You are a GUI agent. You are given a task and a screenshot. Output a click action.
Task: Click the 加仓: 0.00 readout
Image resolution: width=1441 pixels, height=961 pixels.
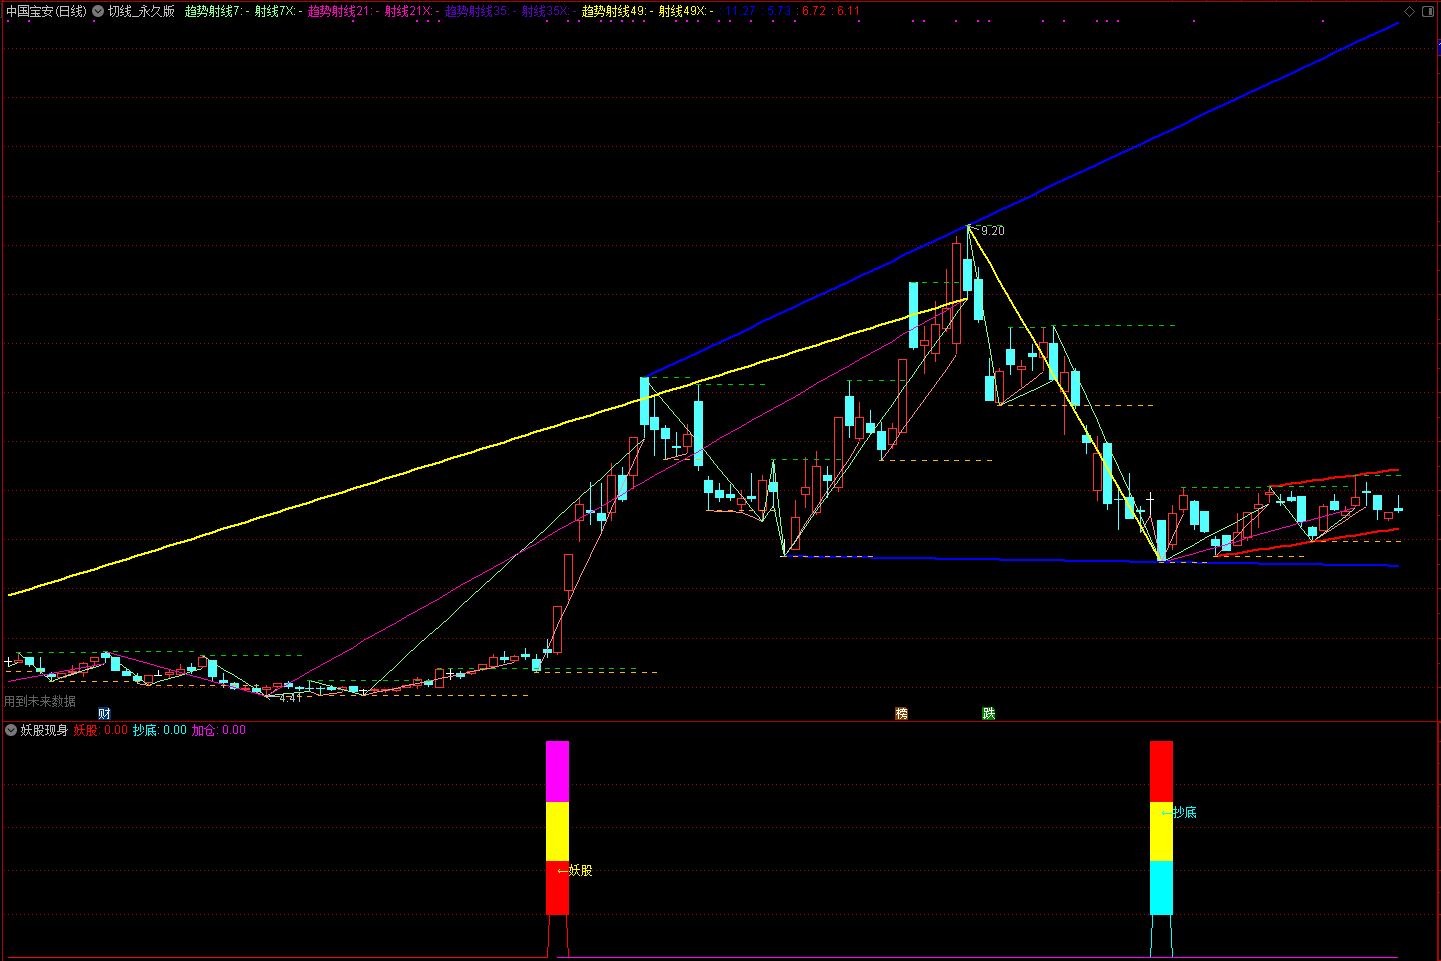[219, 730]
